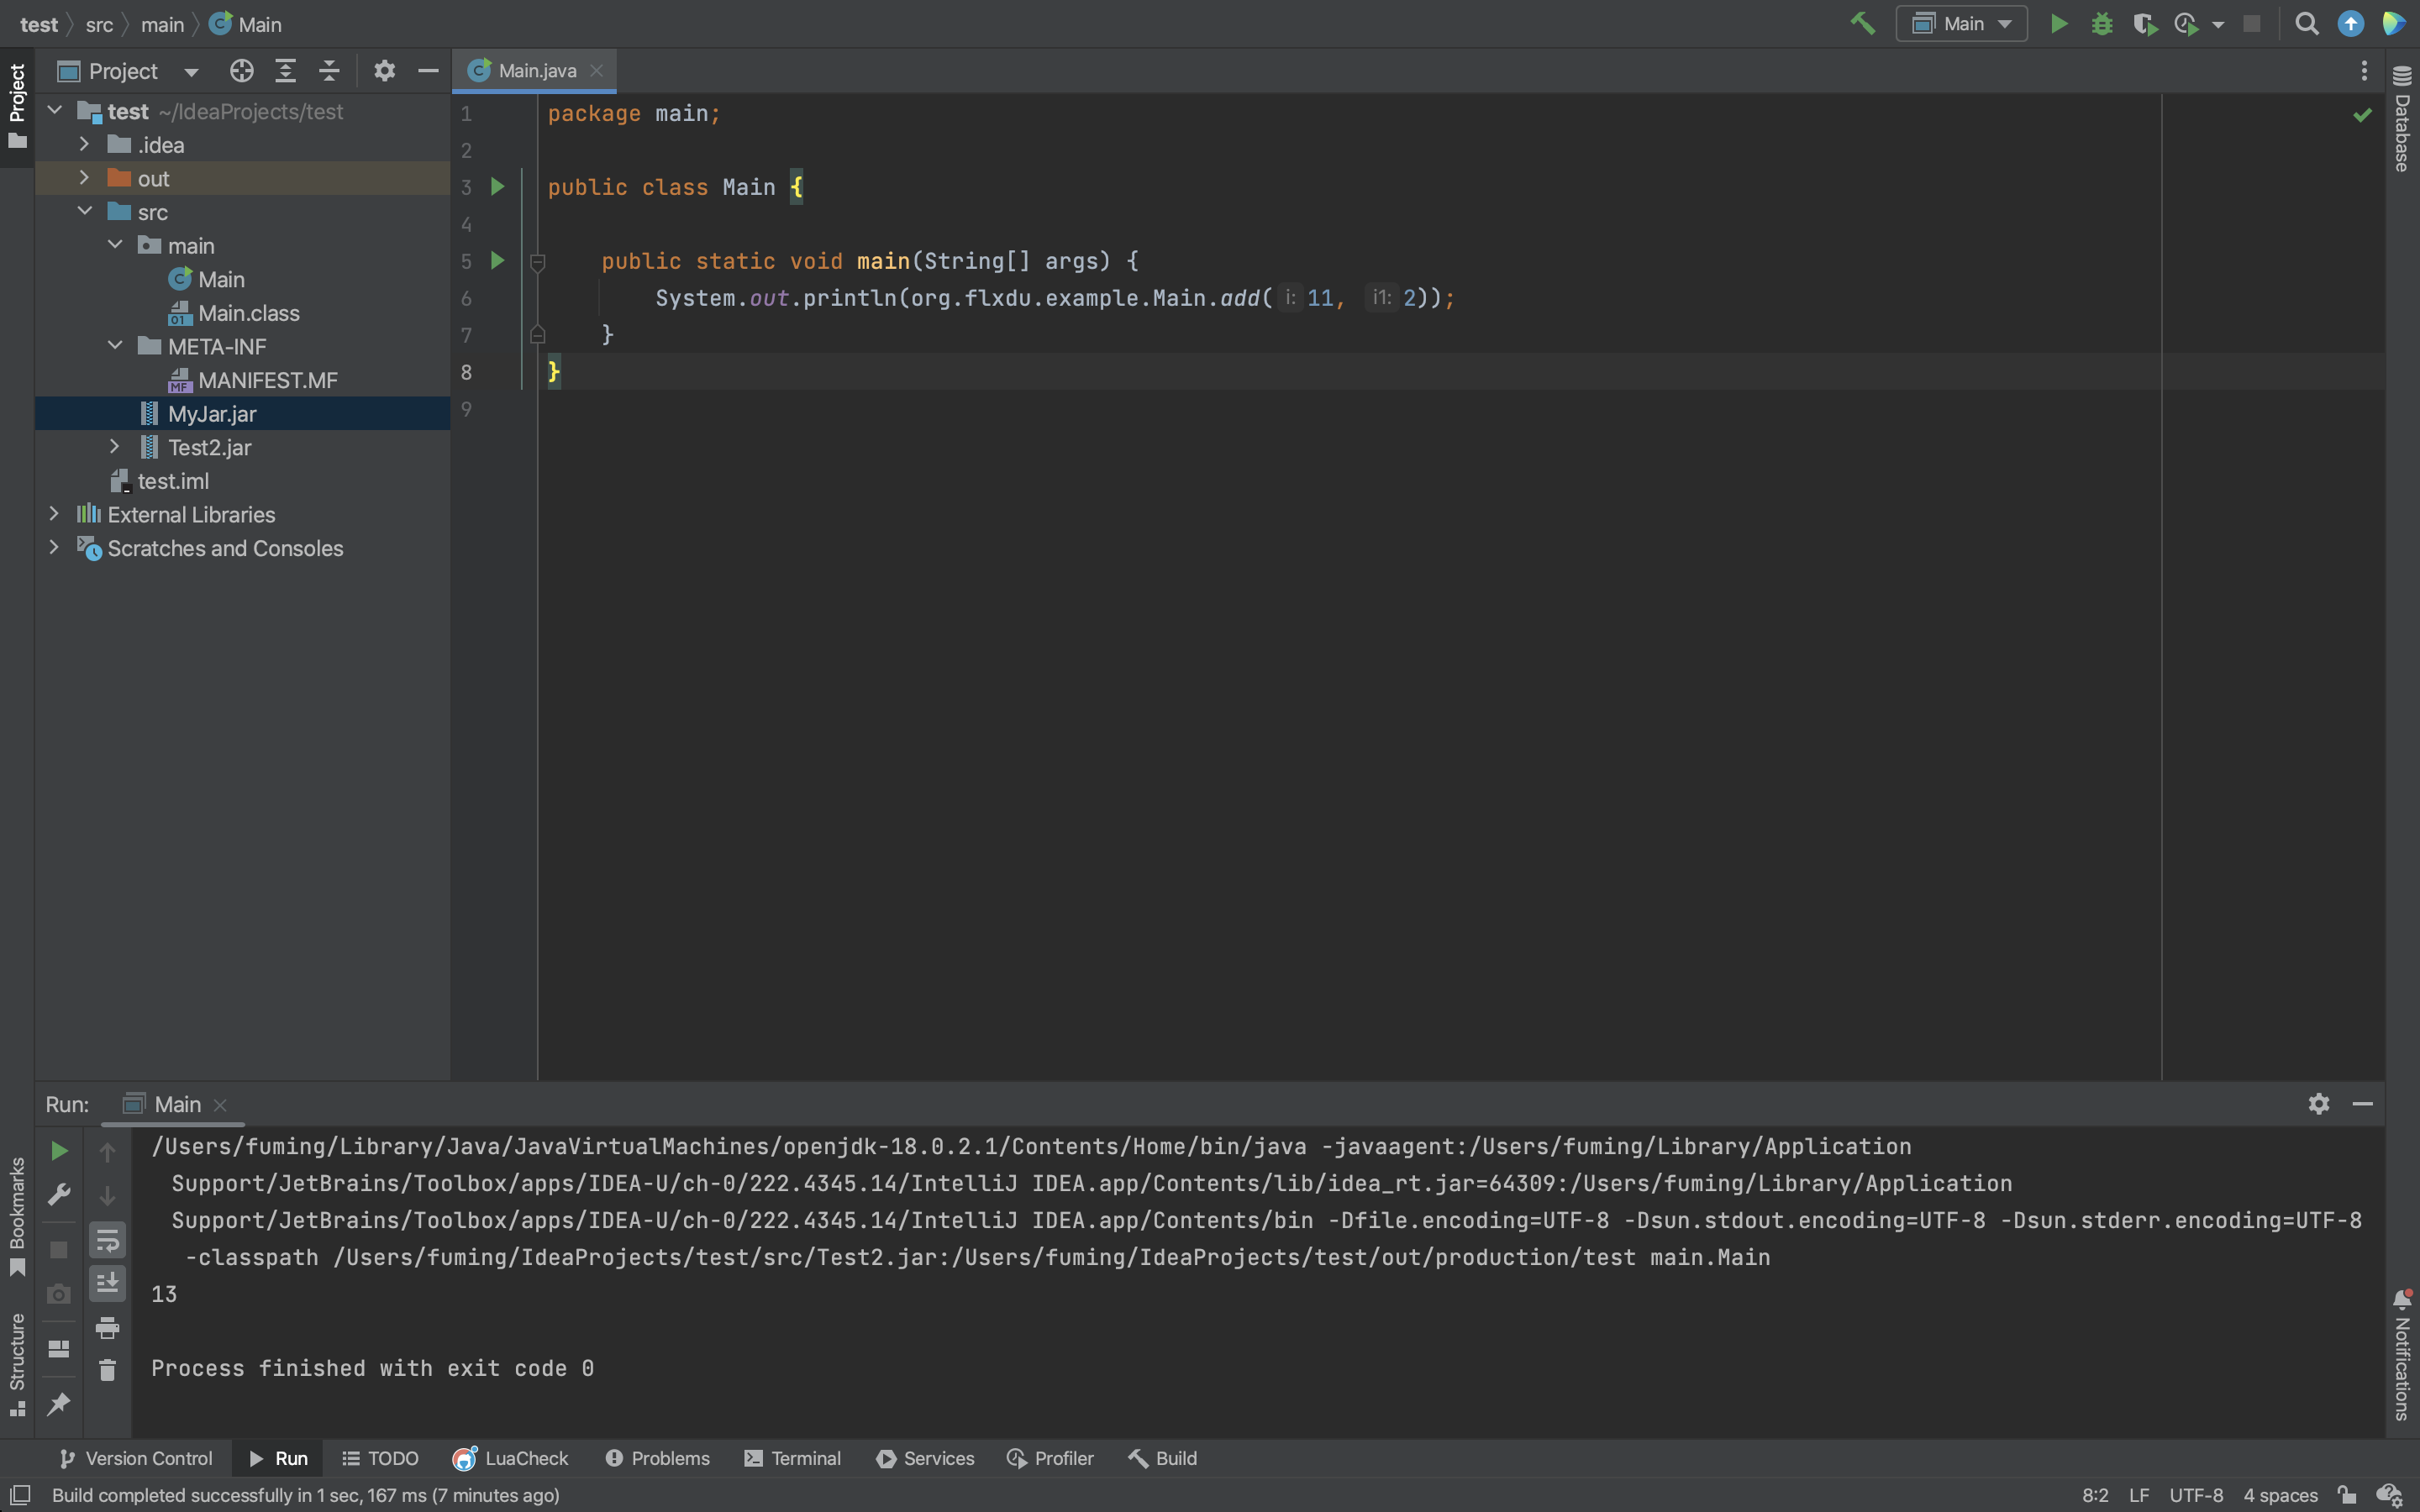Toggle the Database side panel
This screenshot has height=1512, width=2420.
click(2402, 119)
